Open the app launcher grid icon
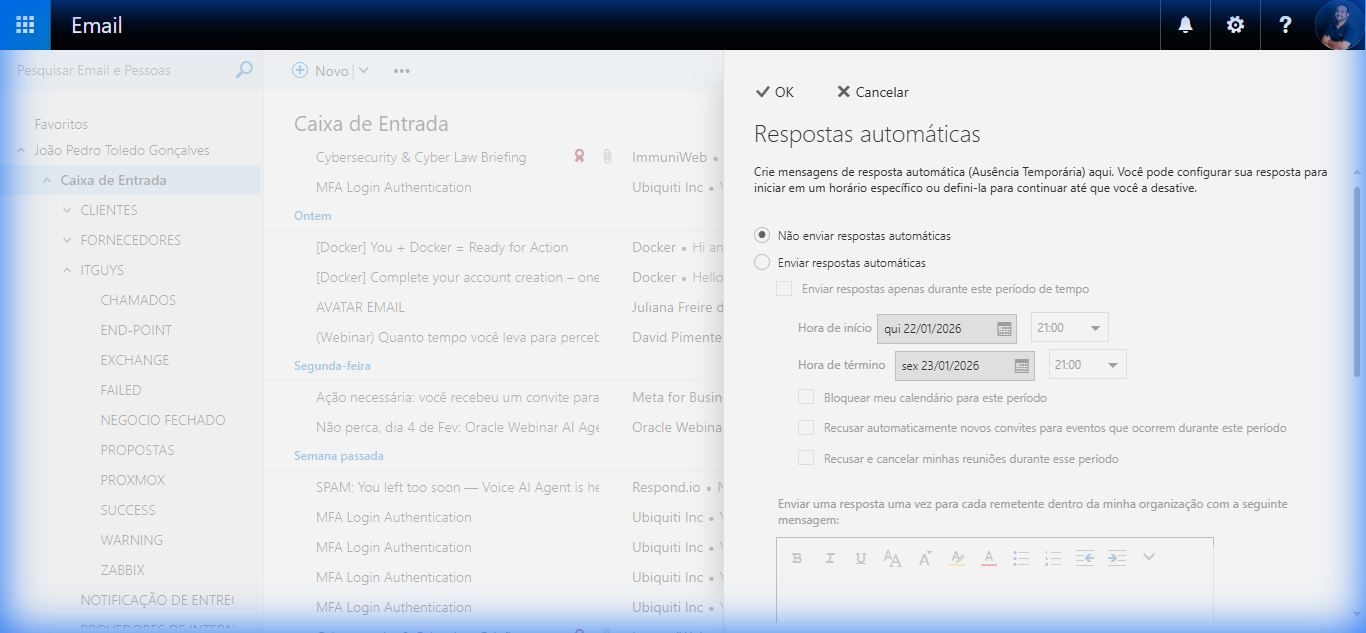The height and width of the screenshot is (633, 1366). click(x=25, y=25)
